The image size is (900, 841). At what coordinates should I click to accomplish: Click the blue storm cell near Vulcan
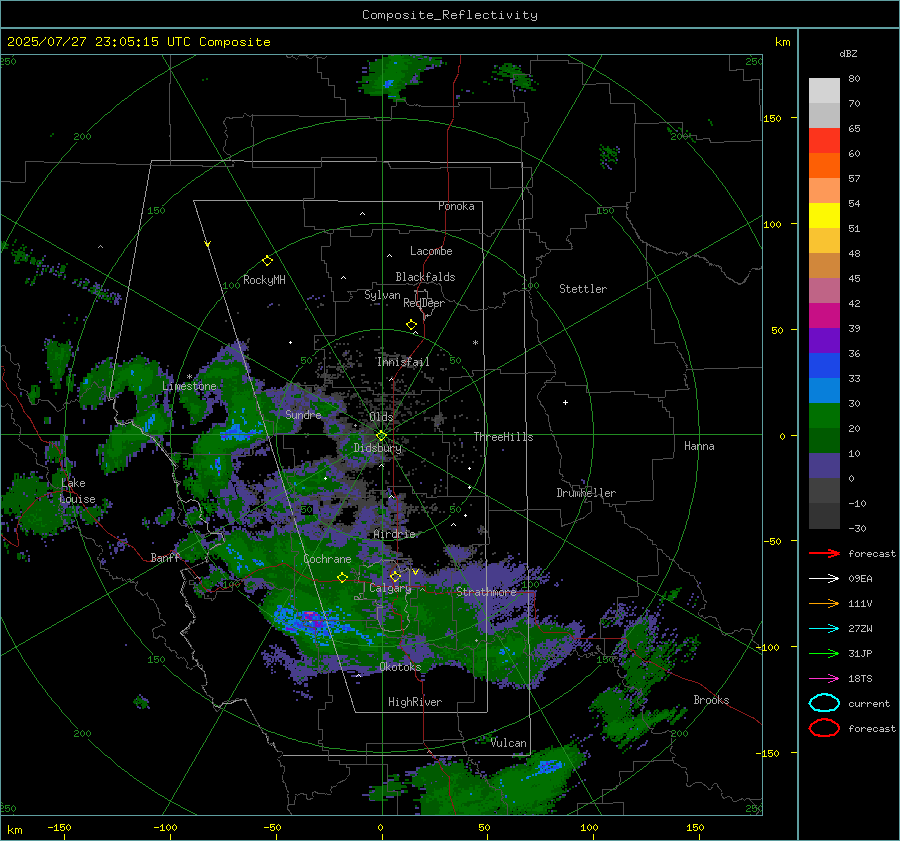(x=549, y=766)
